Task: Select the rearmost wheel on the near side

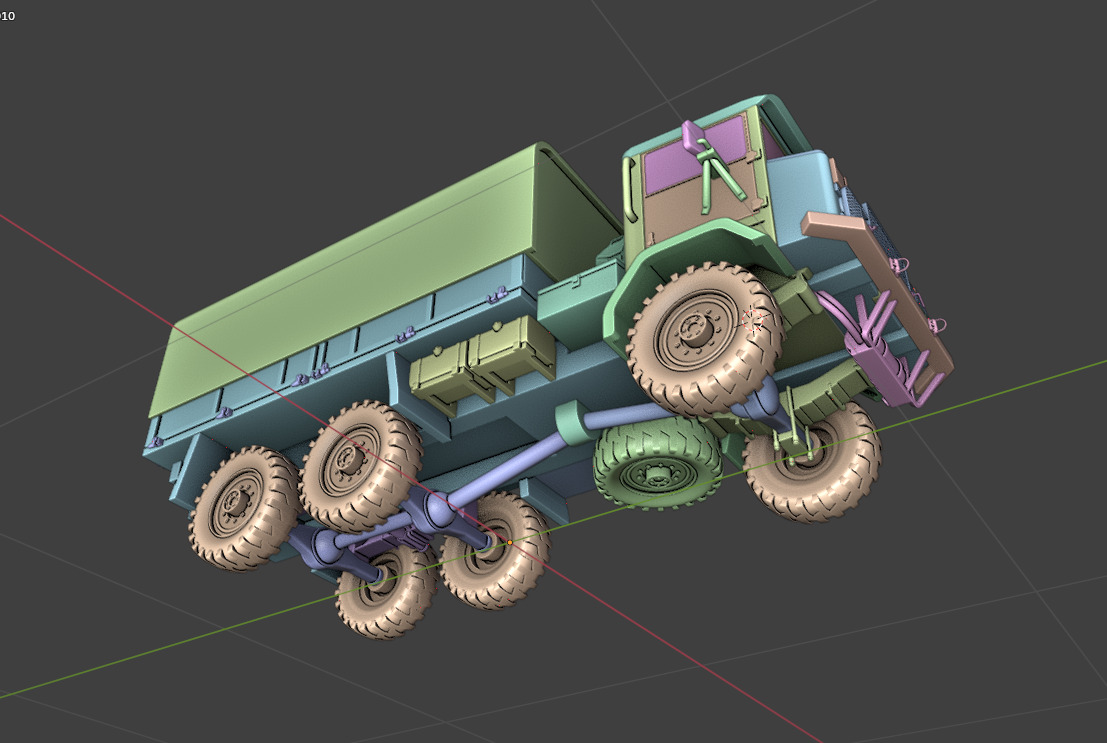Action: pyautogui.click(x=242, y=508)
